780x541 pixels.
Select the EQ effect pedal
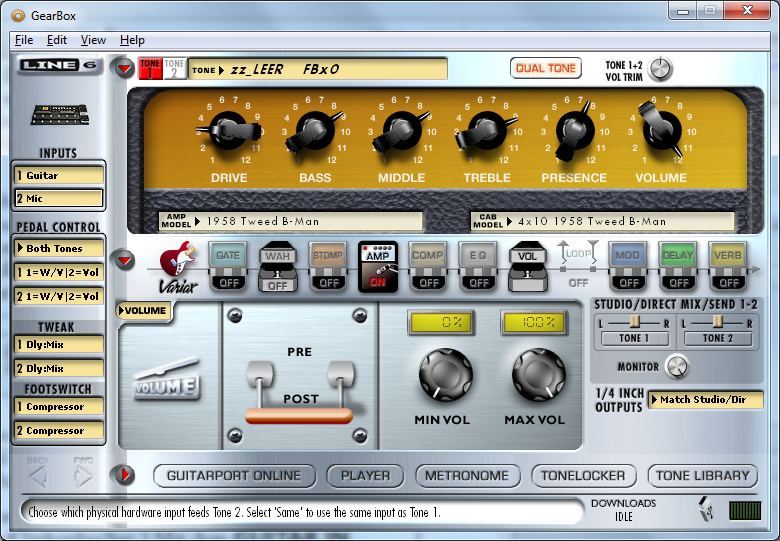pos(478,266)
